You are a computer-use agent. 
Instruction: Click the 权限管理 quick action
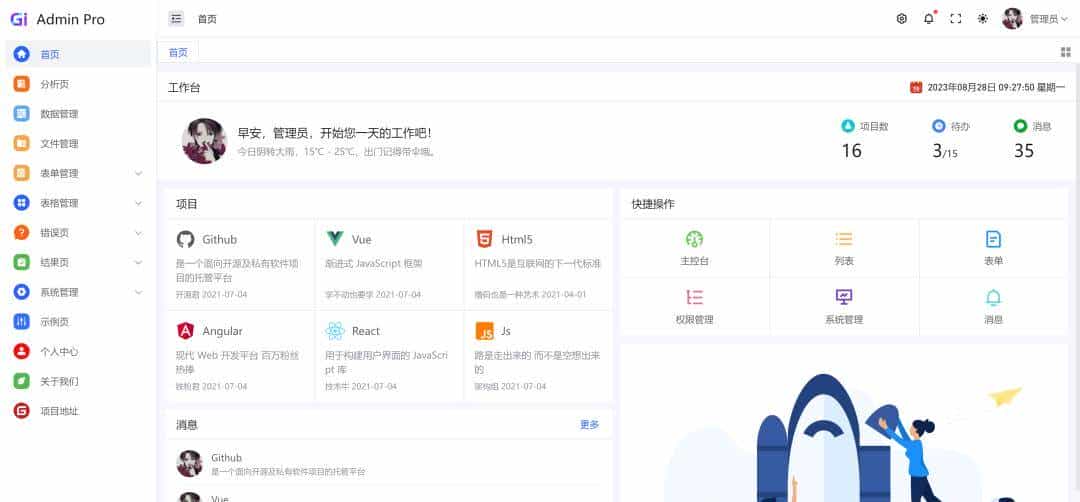[694, 307]
